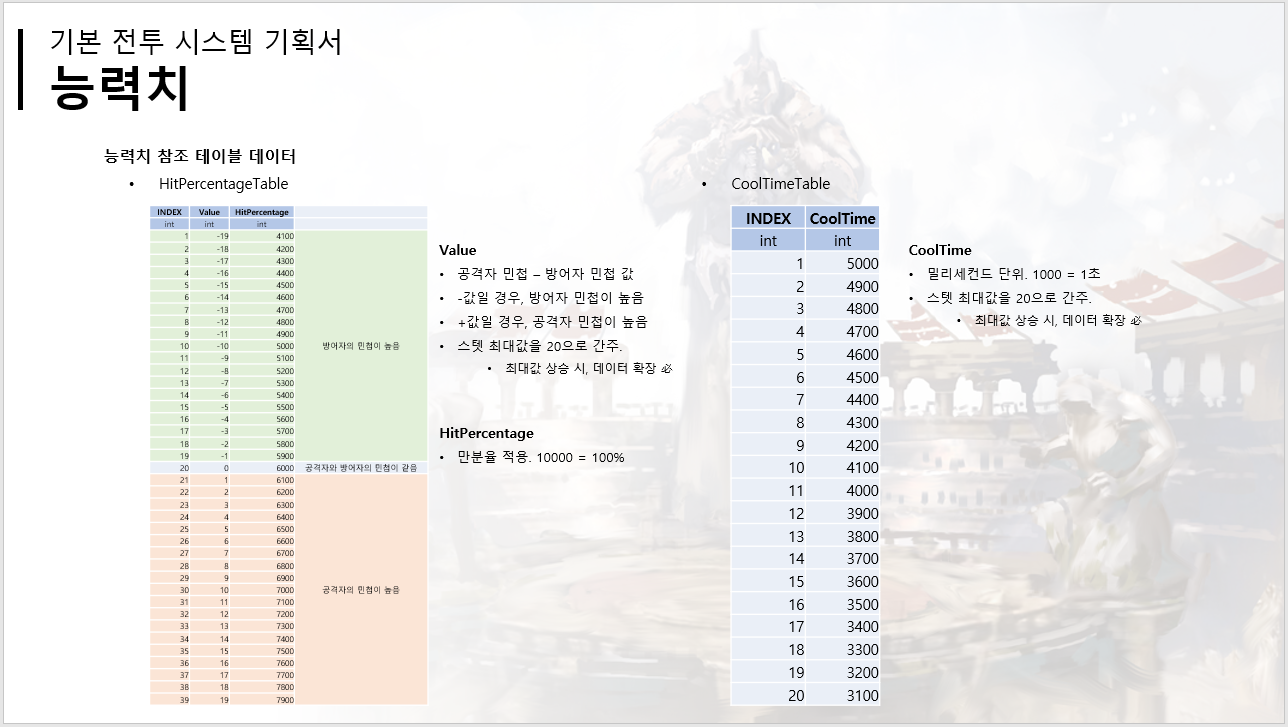Screen dimensions: 1288x727
Task: Select '최대값 상승 시, 데이터 확장' under CoolTime section
Action: click(x=1058, y=320)
